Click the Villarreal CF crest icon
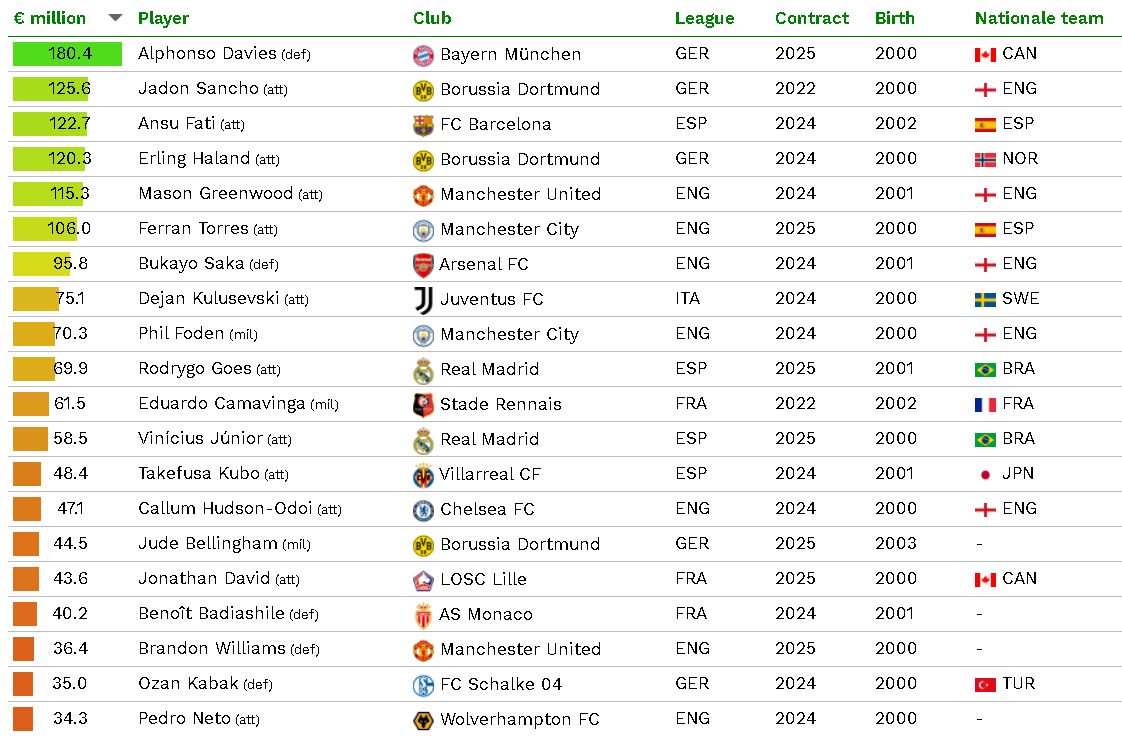1122x736 pixels. point(423,475)
